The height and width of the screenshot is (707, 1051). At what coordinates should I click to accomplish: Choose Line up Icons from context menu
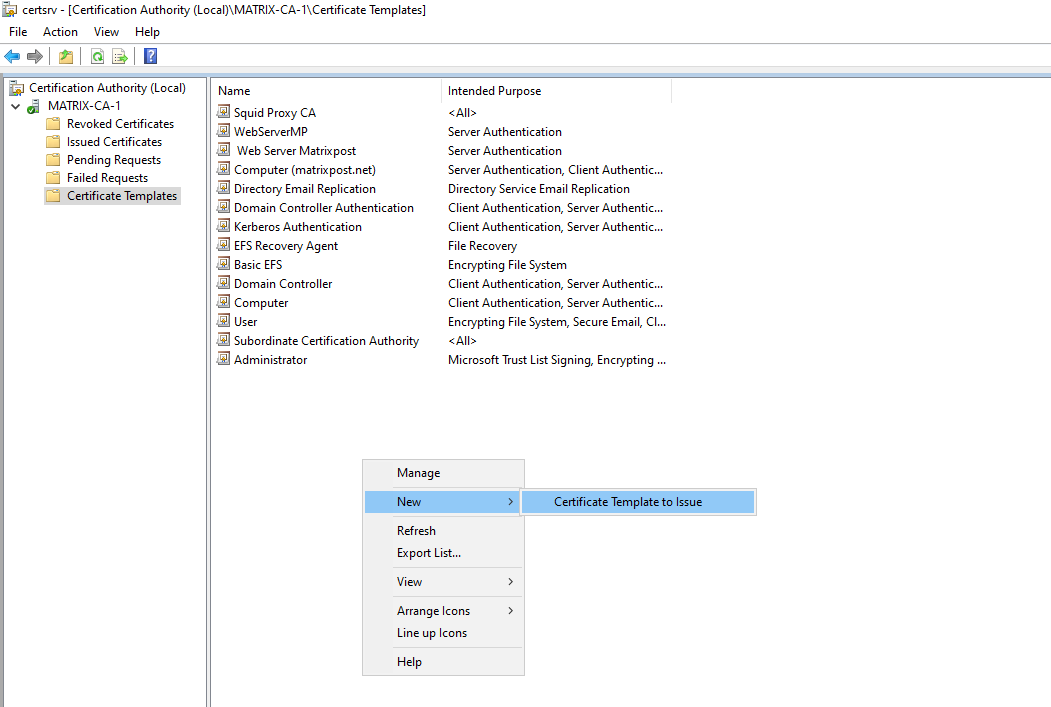point(443,633)
